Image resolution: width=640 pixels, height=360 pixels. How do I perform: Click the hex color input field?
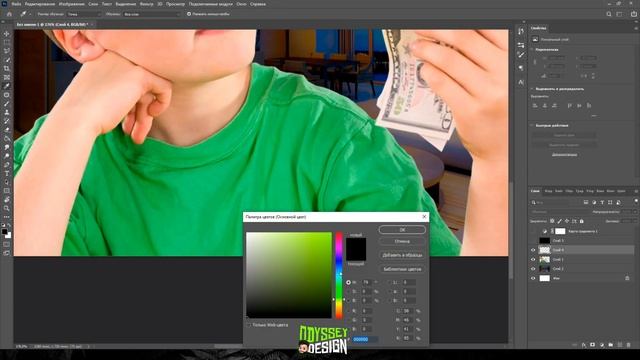tap(365, 339)
